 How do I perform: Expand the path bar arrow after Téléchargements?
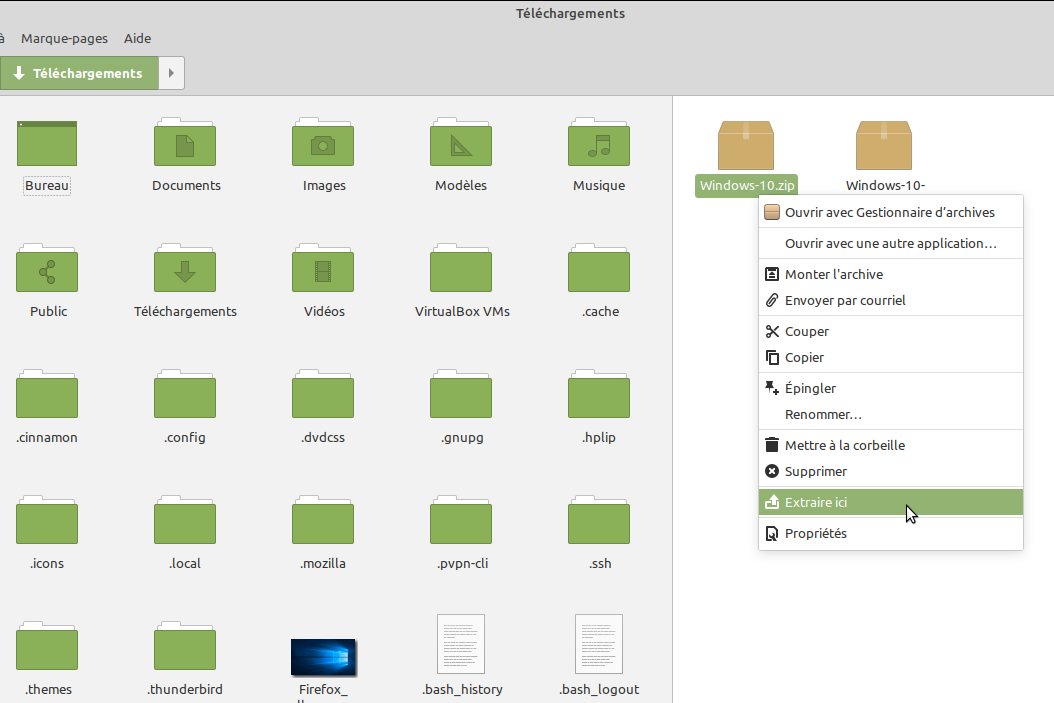pos(172,73)
